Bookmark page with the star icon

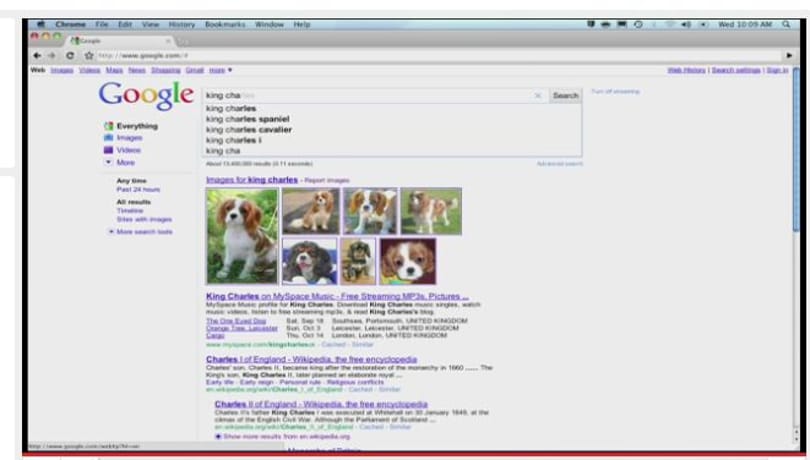click(x=89, y=55)
